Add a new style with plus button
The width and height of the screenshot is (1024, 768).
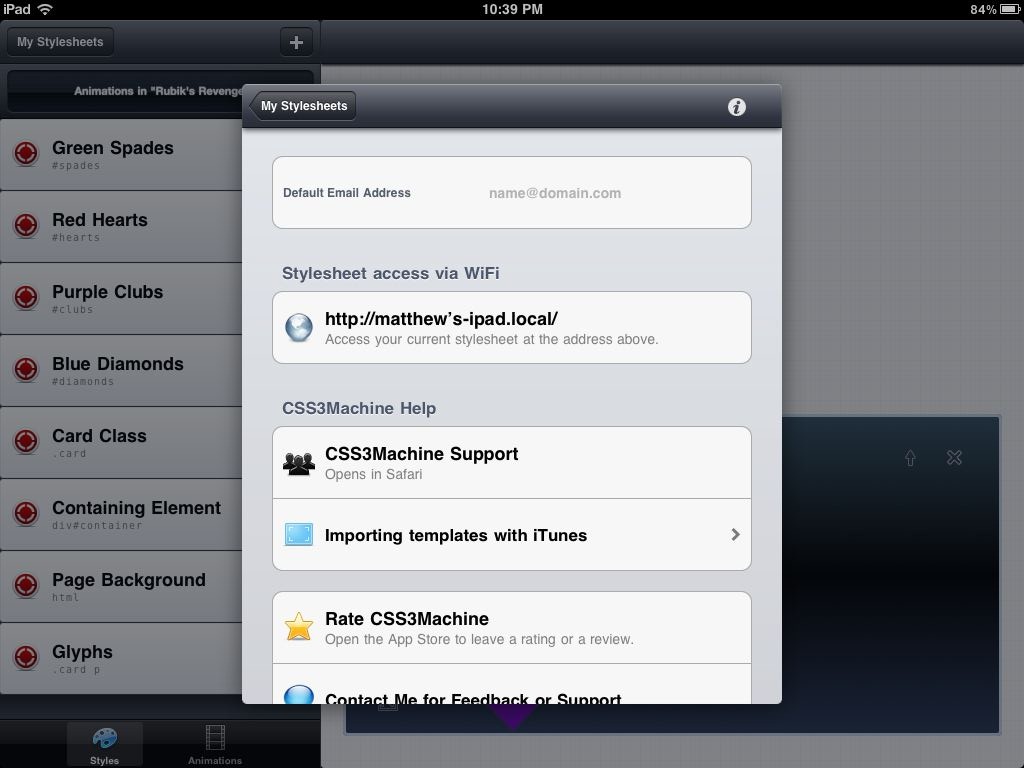296,42
